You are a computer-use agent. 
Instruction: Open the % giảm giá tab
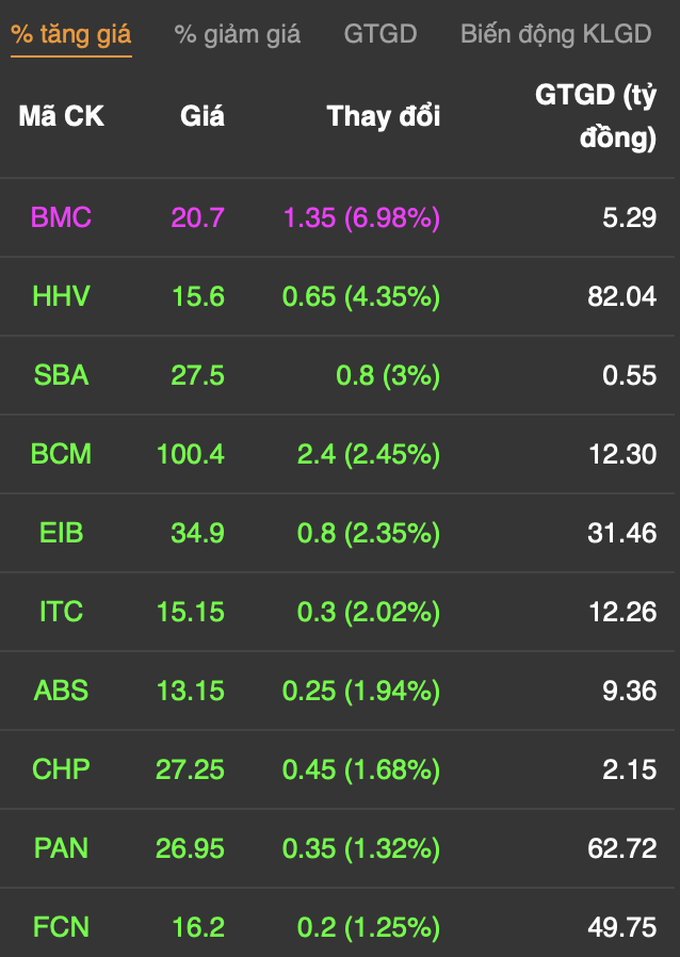(237, 35)
